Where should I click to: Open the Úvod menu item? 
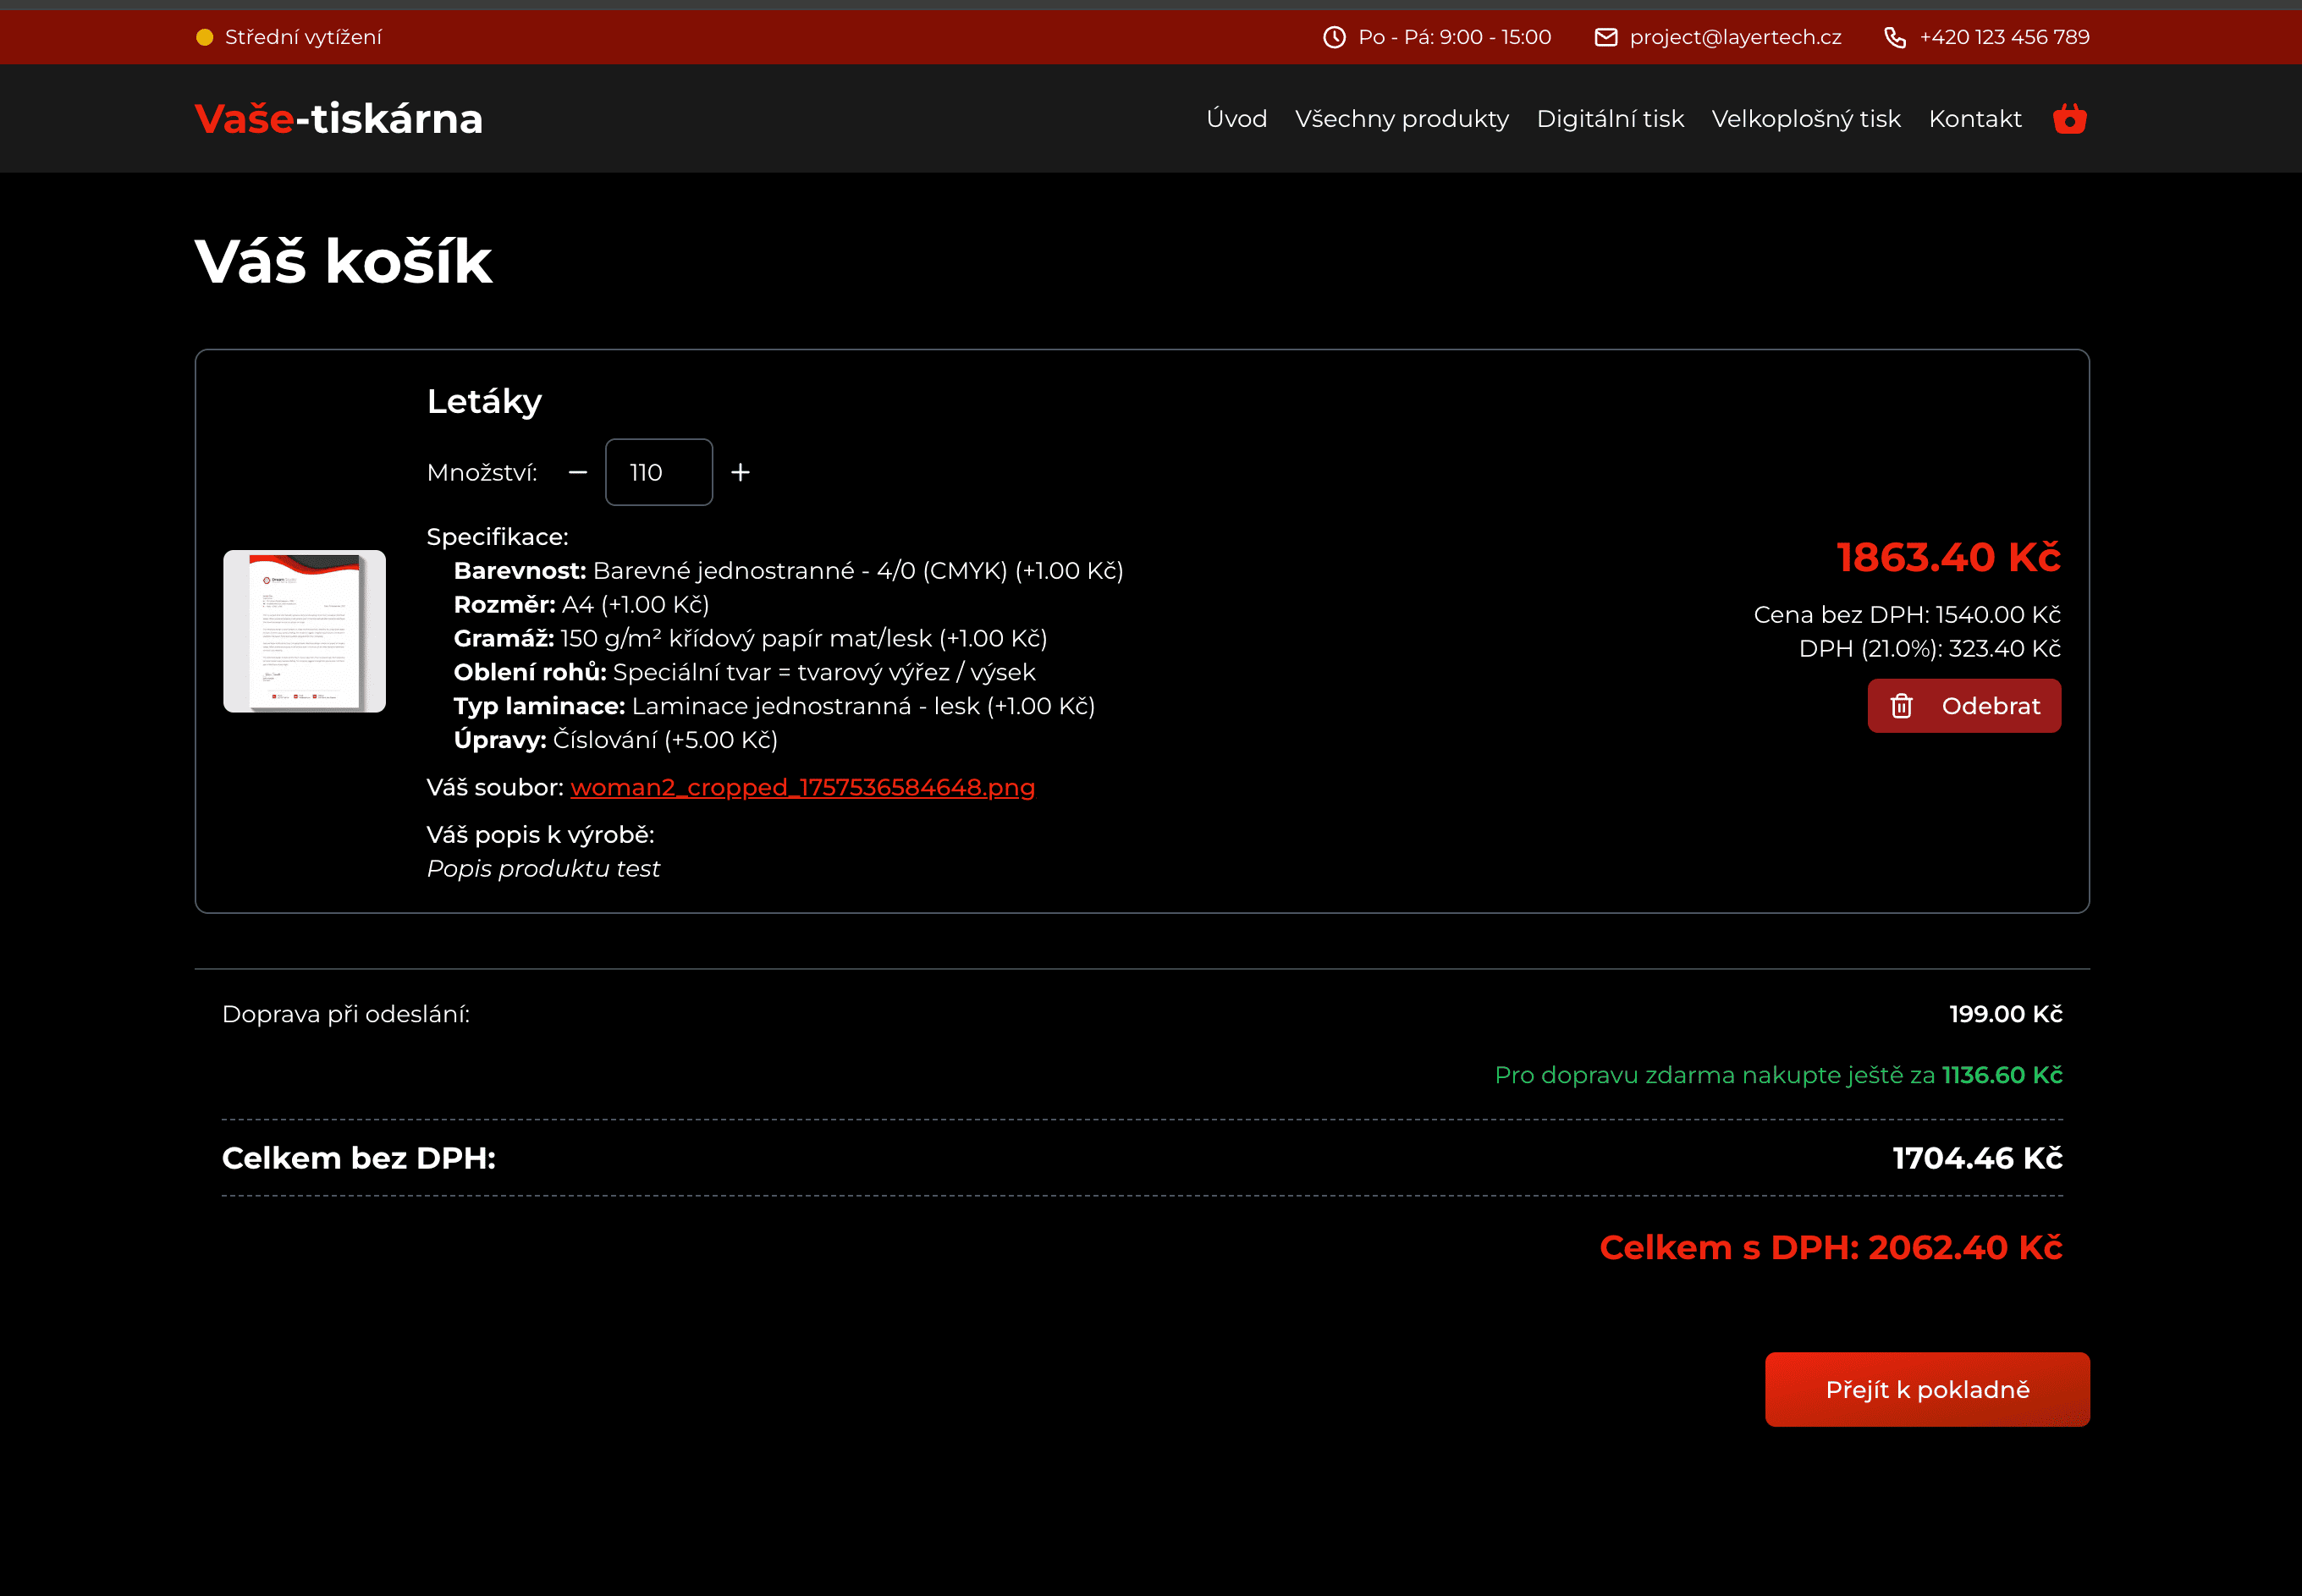click(x=1236, y=119)
